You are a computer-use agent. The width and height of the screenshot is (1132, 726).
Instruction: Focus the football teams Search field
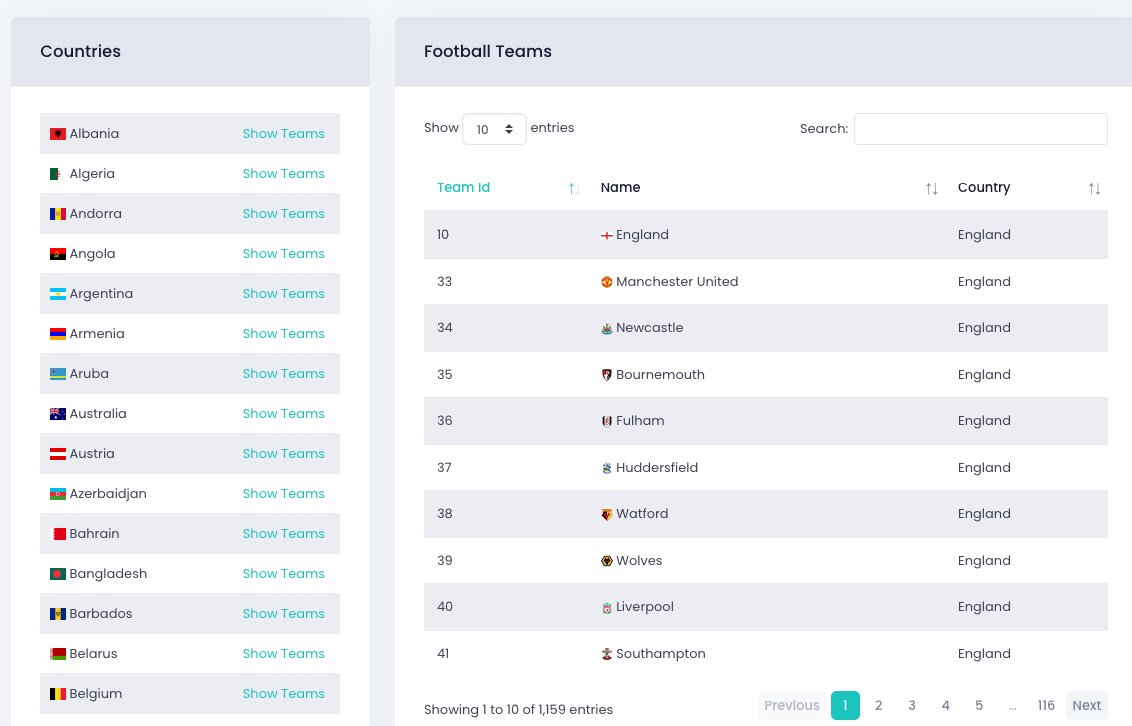point(980,129)
